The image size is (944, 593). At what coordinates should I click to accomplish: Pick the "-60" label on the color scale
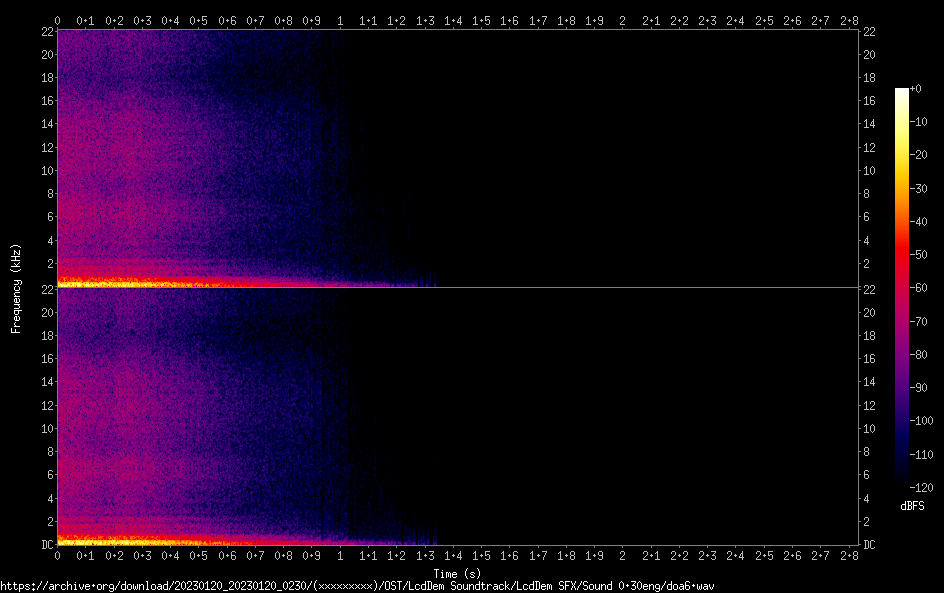click(919, 288)
